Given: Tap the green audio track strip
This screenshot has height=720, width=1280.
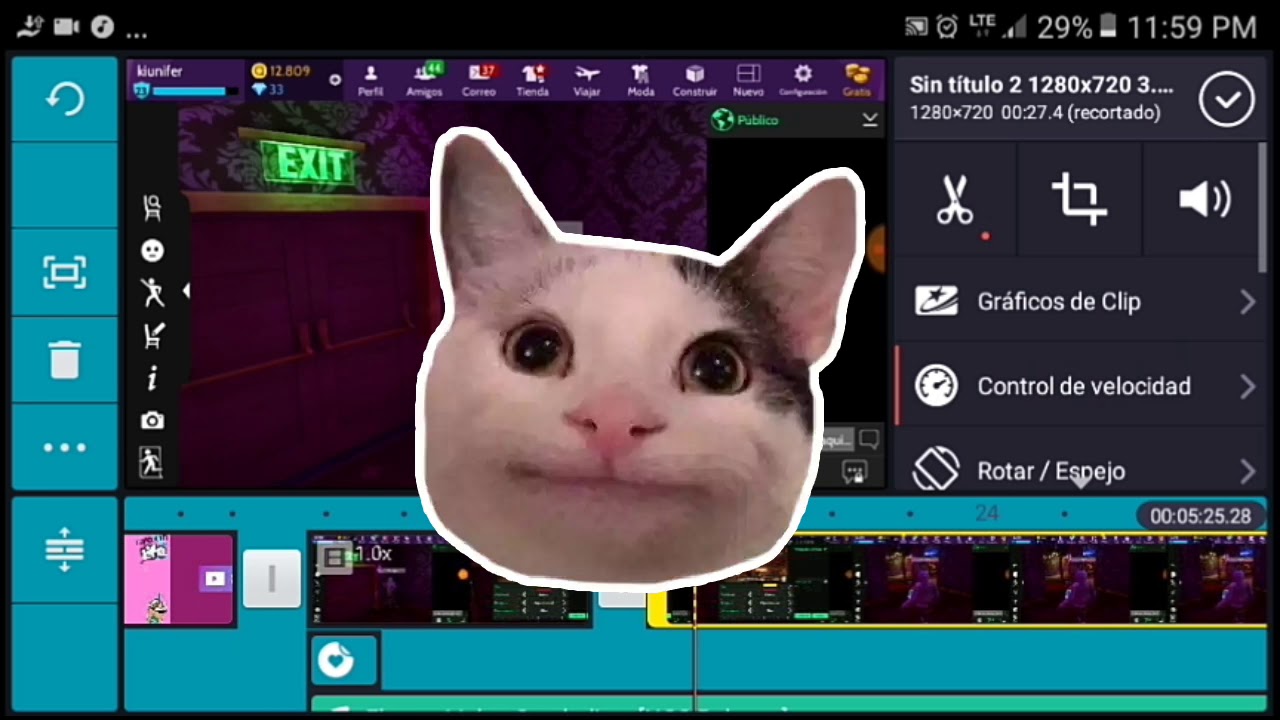Looking at the screenshot, I should click(790, 706).
